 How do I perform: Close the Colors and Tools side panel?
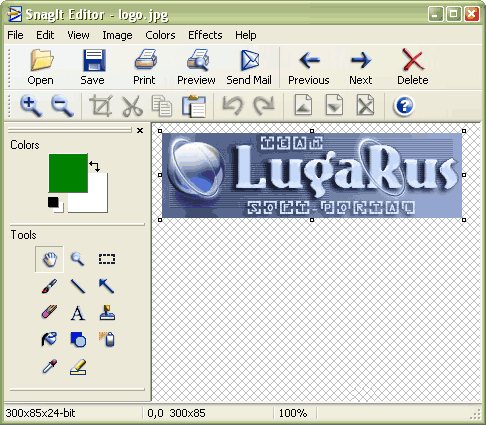[x=140, y=131]
